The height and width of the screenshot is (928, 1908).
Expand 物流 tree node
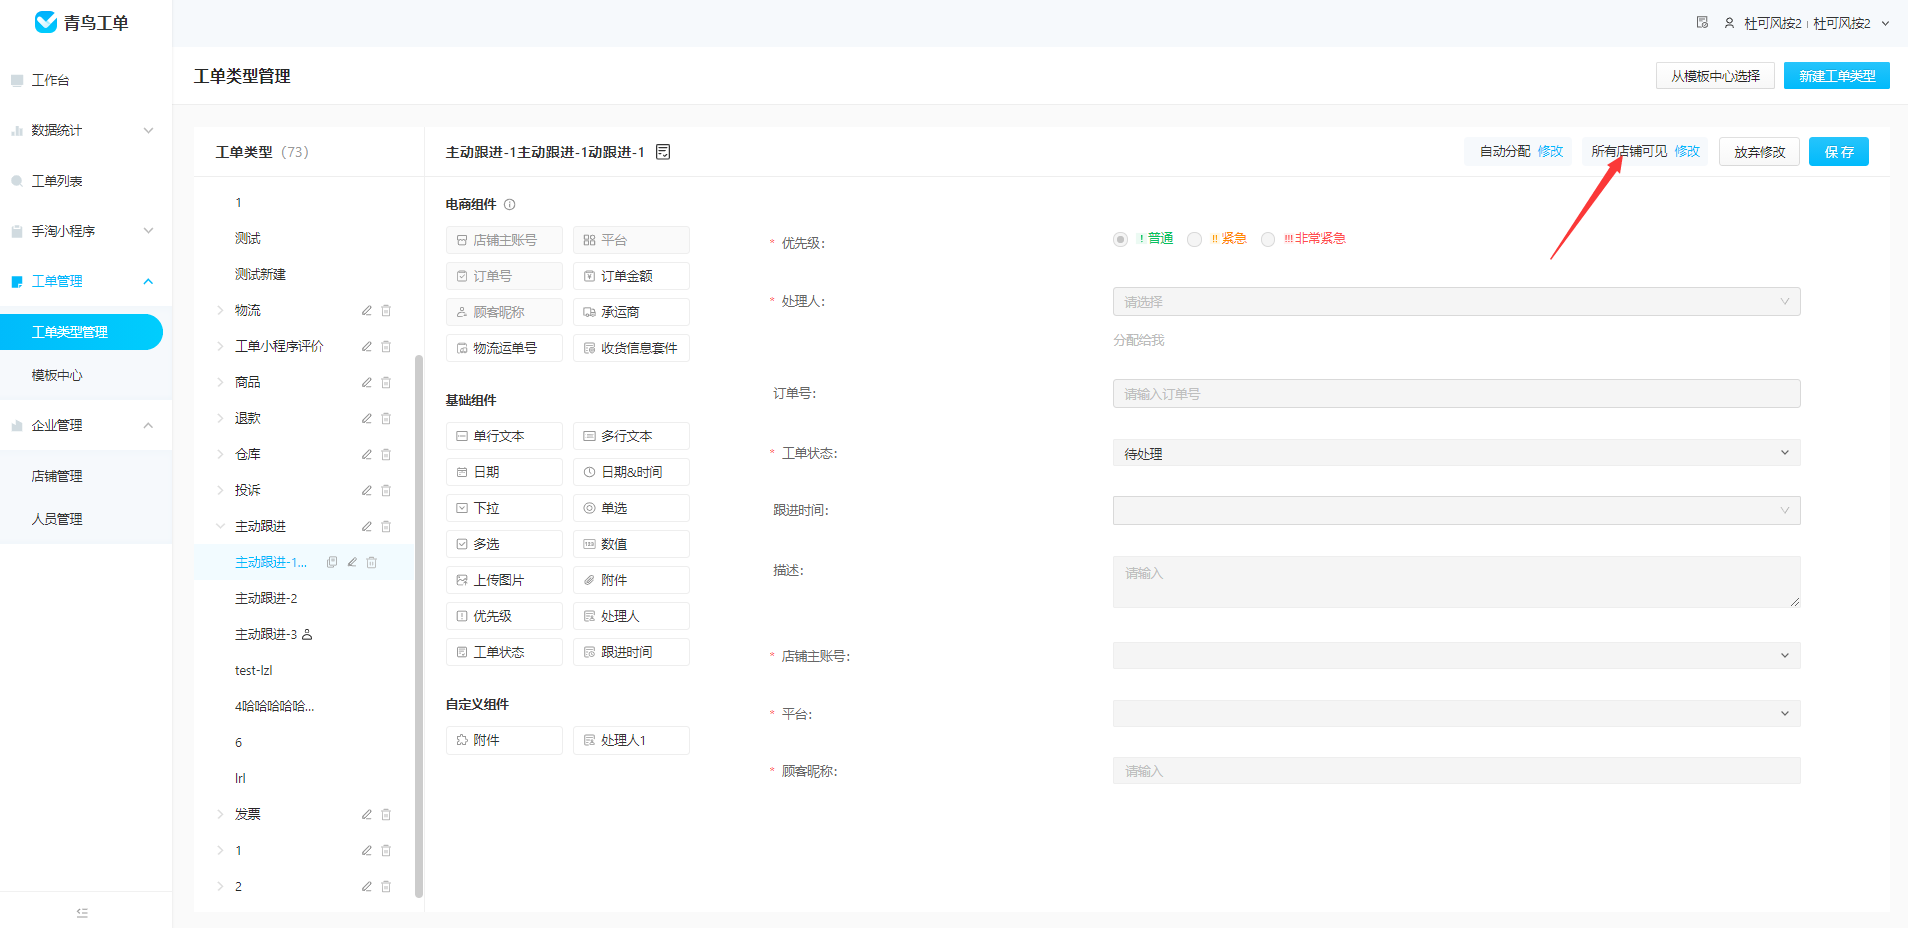(220, 311)
